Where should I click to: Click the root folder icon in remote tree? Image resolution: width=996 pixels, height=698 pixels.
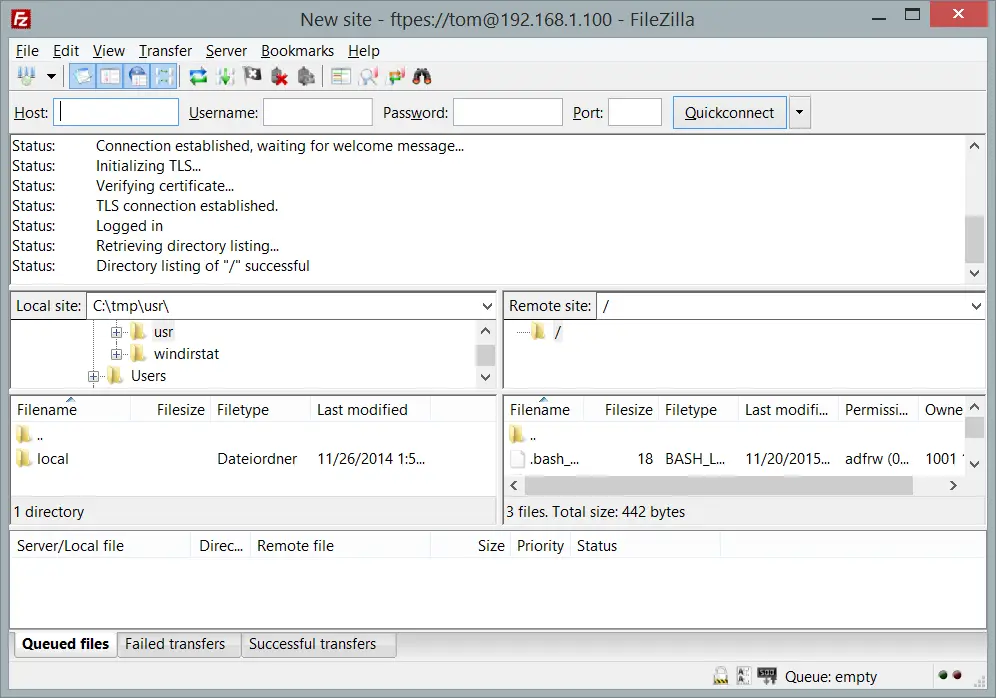point(539,332)
